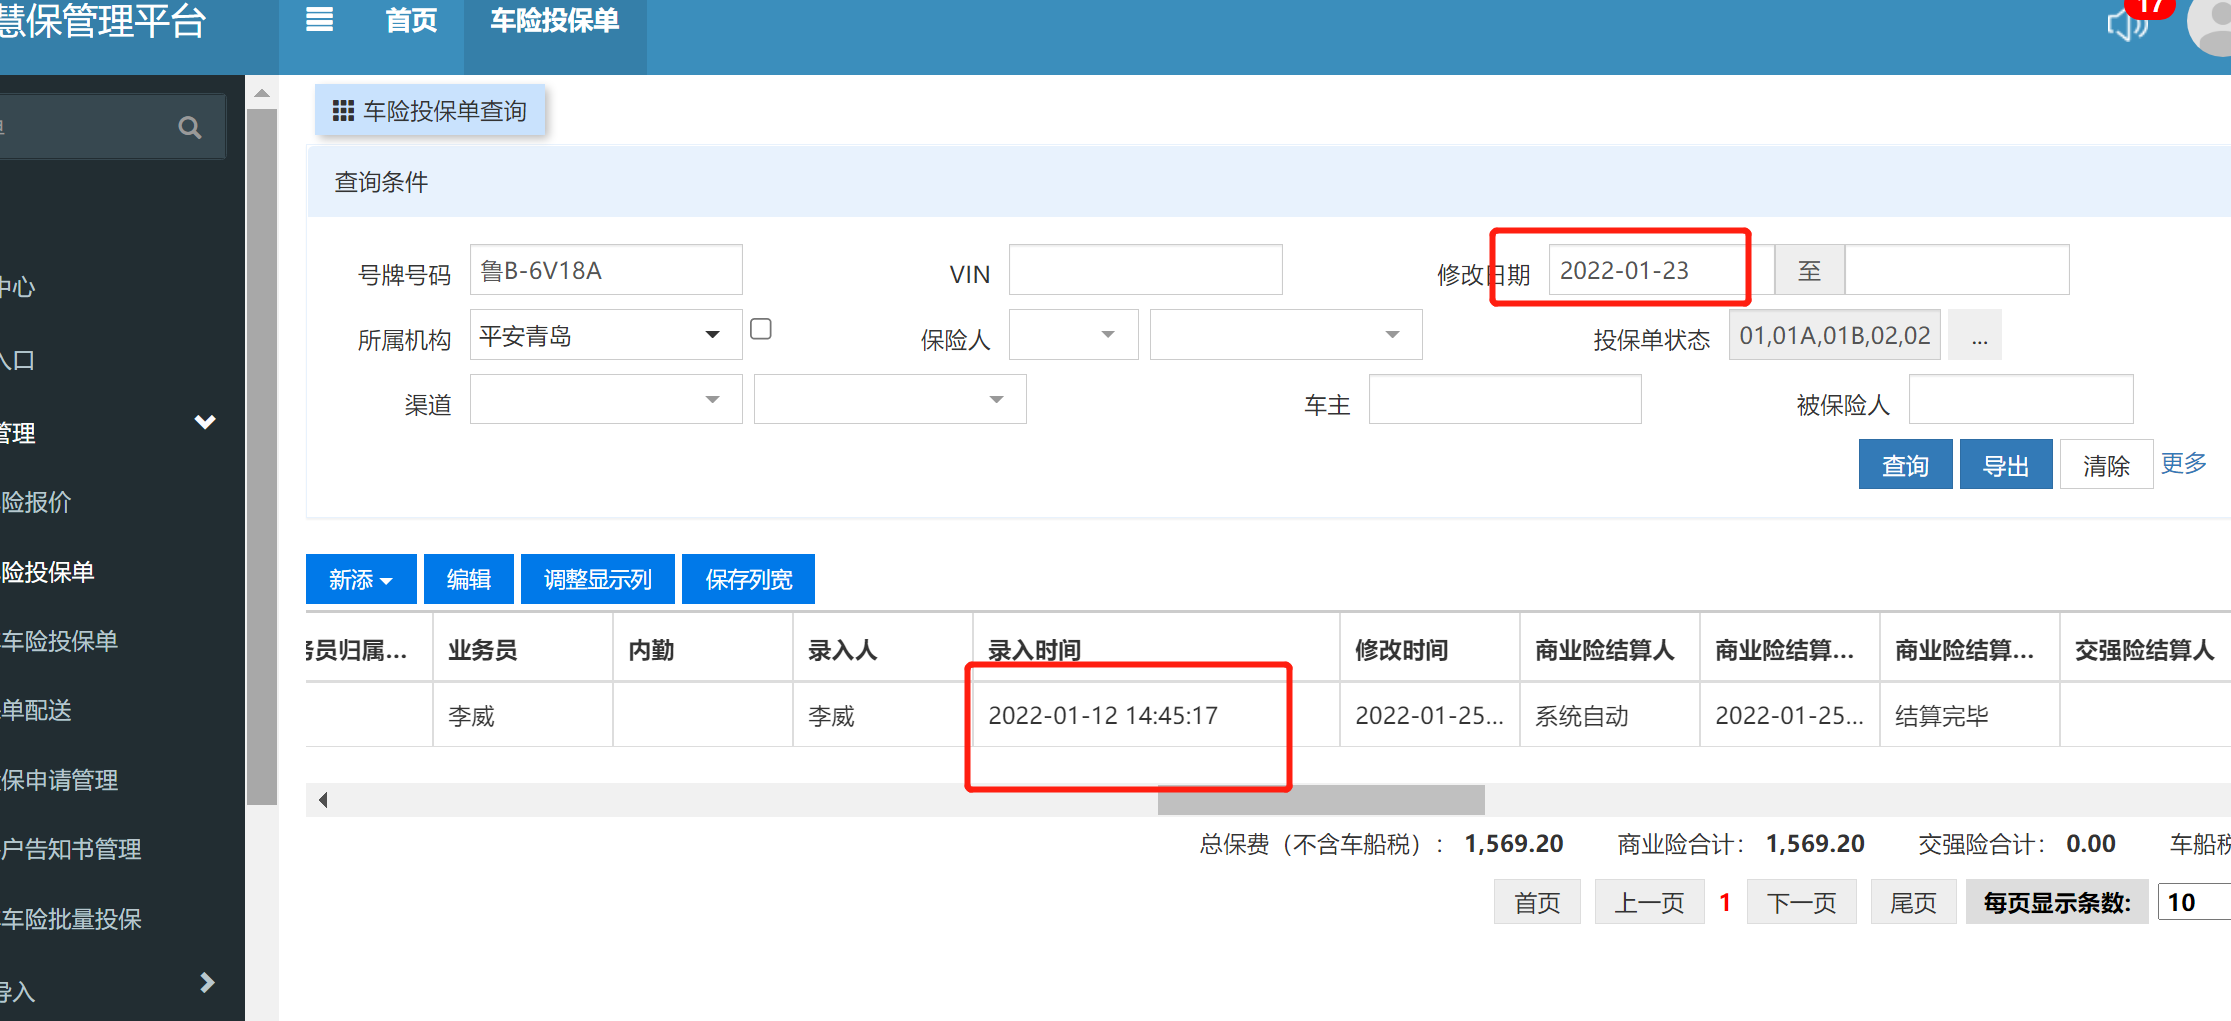Click the 被保险人 input field
The image size is (2231, 1021).
click(2021, 399)
